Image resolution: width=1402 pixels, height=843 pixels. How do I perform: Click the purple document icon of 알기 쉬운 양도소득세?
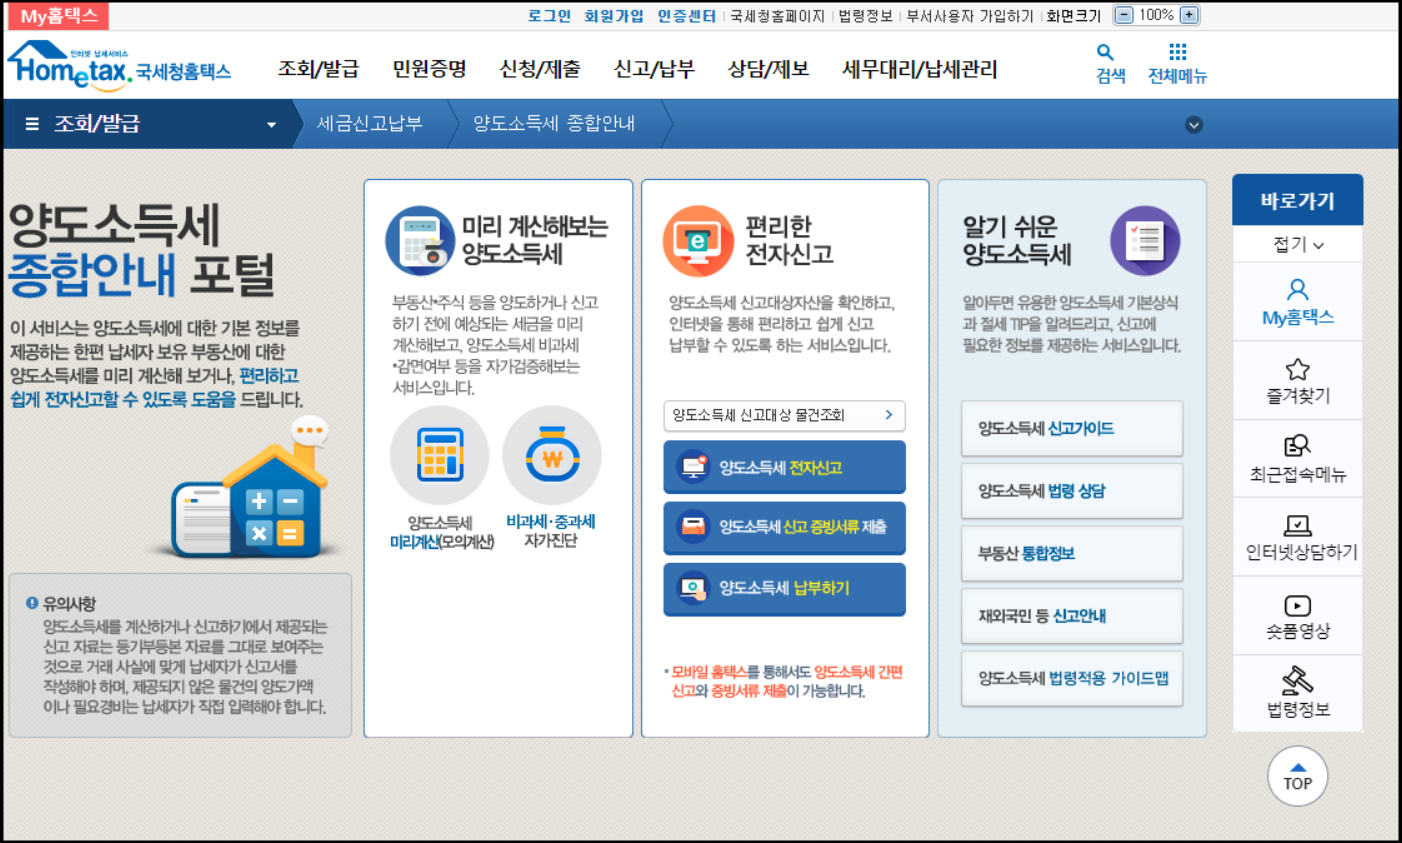coord(1145,241)
